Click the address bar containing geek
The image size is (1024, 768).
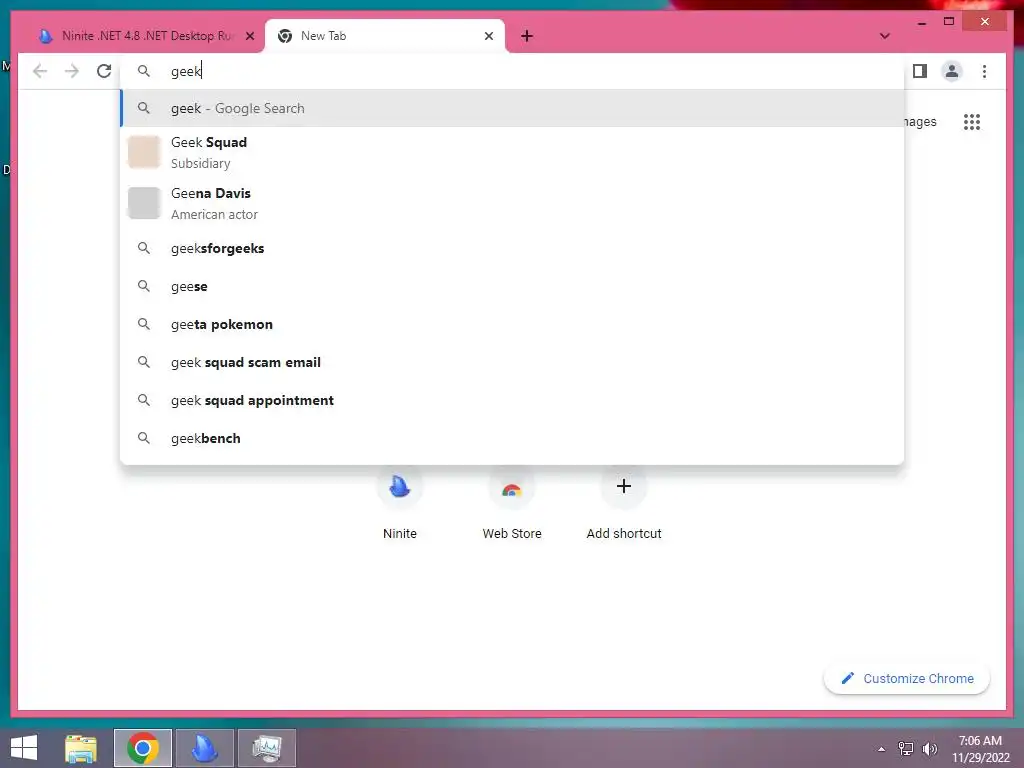click(513, 71)
